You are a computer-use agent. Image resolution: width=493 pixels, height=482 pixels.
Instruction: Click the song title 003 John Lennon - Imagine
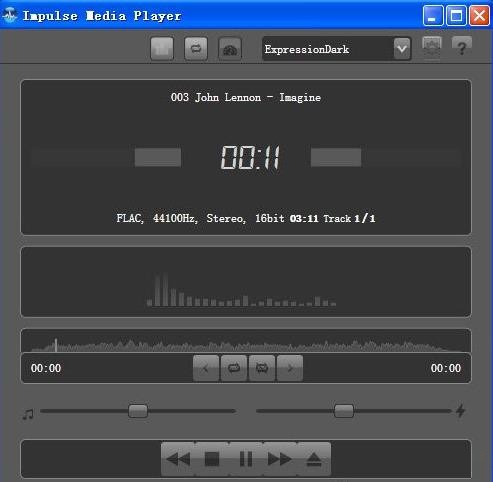pyautogui.click(x=246, y=98)
